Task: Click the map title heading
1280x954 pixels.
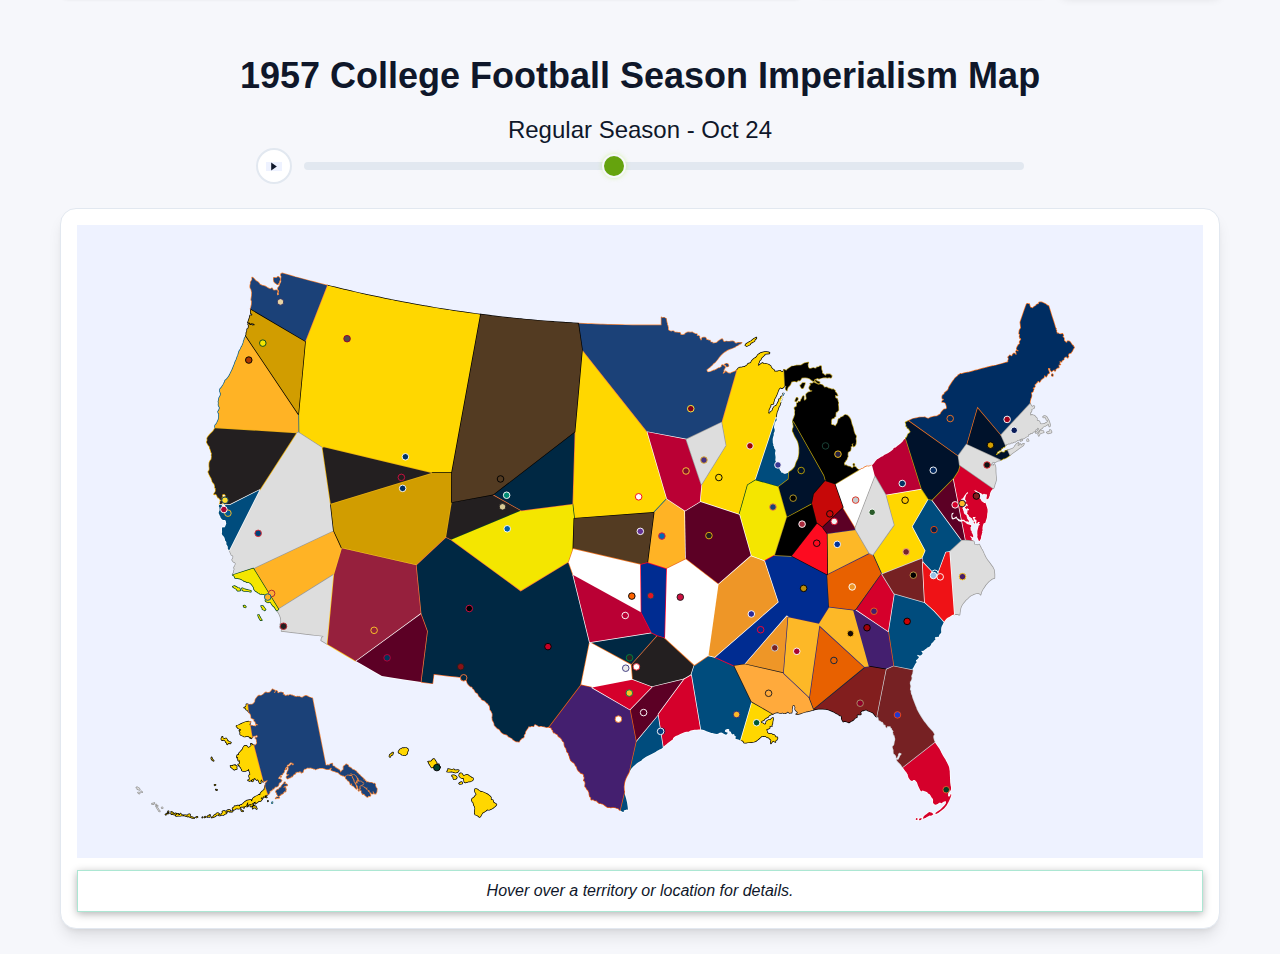Action: pyautogui.click(x=640, y=75)
